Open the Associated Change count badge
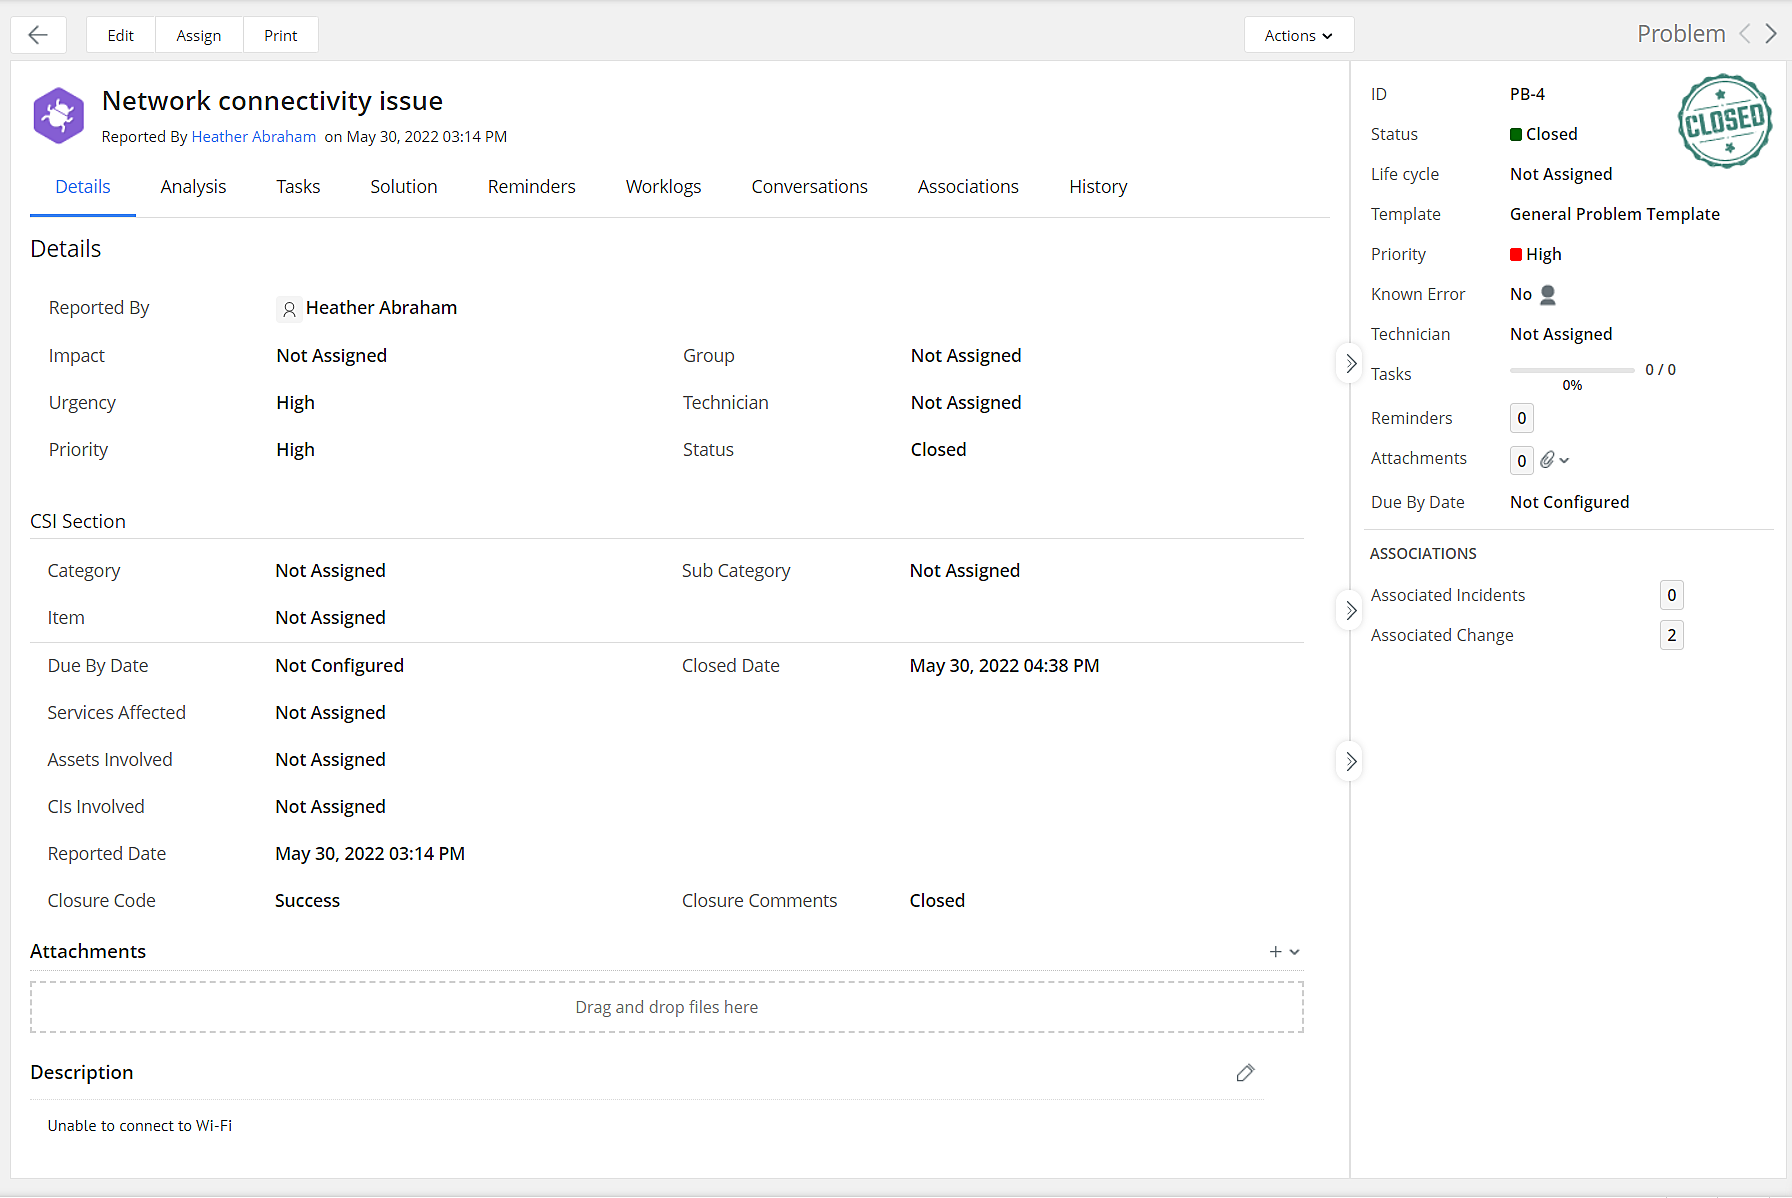 click(1671, 635)
